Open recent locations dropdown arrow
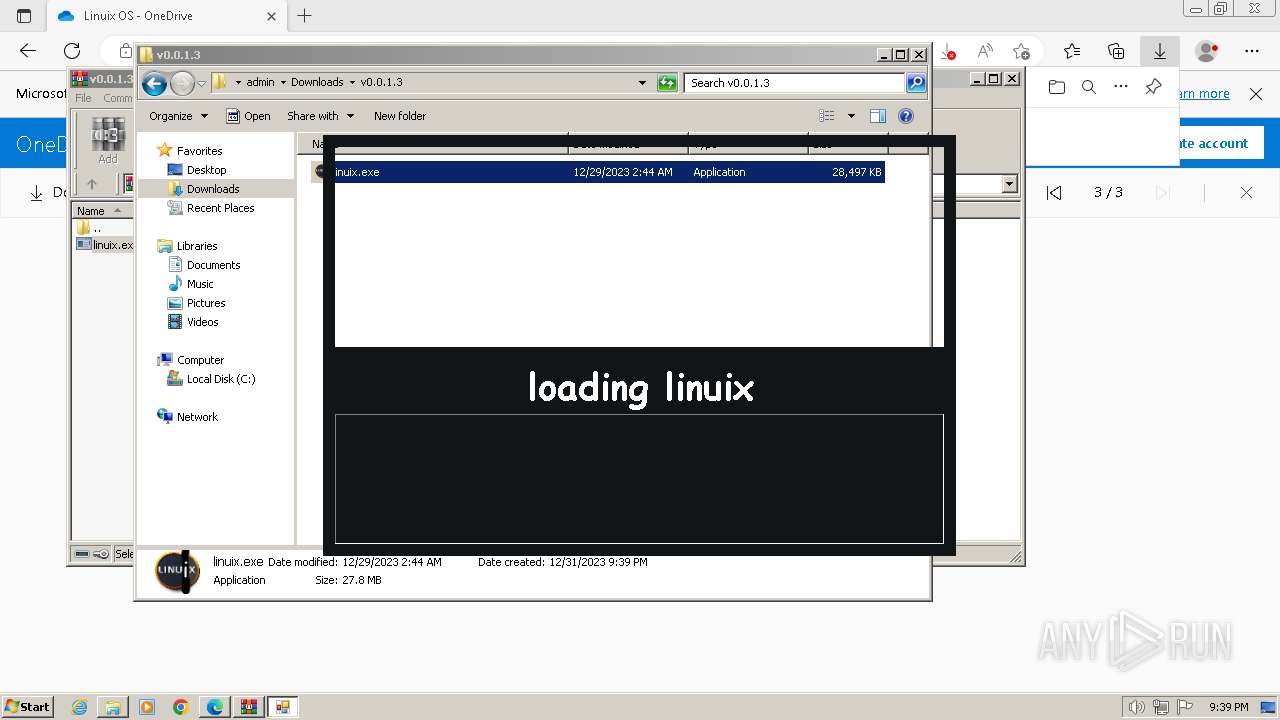The width and height of the screenshot is (1280, 720). [201, 83]
